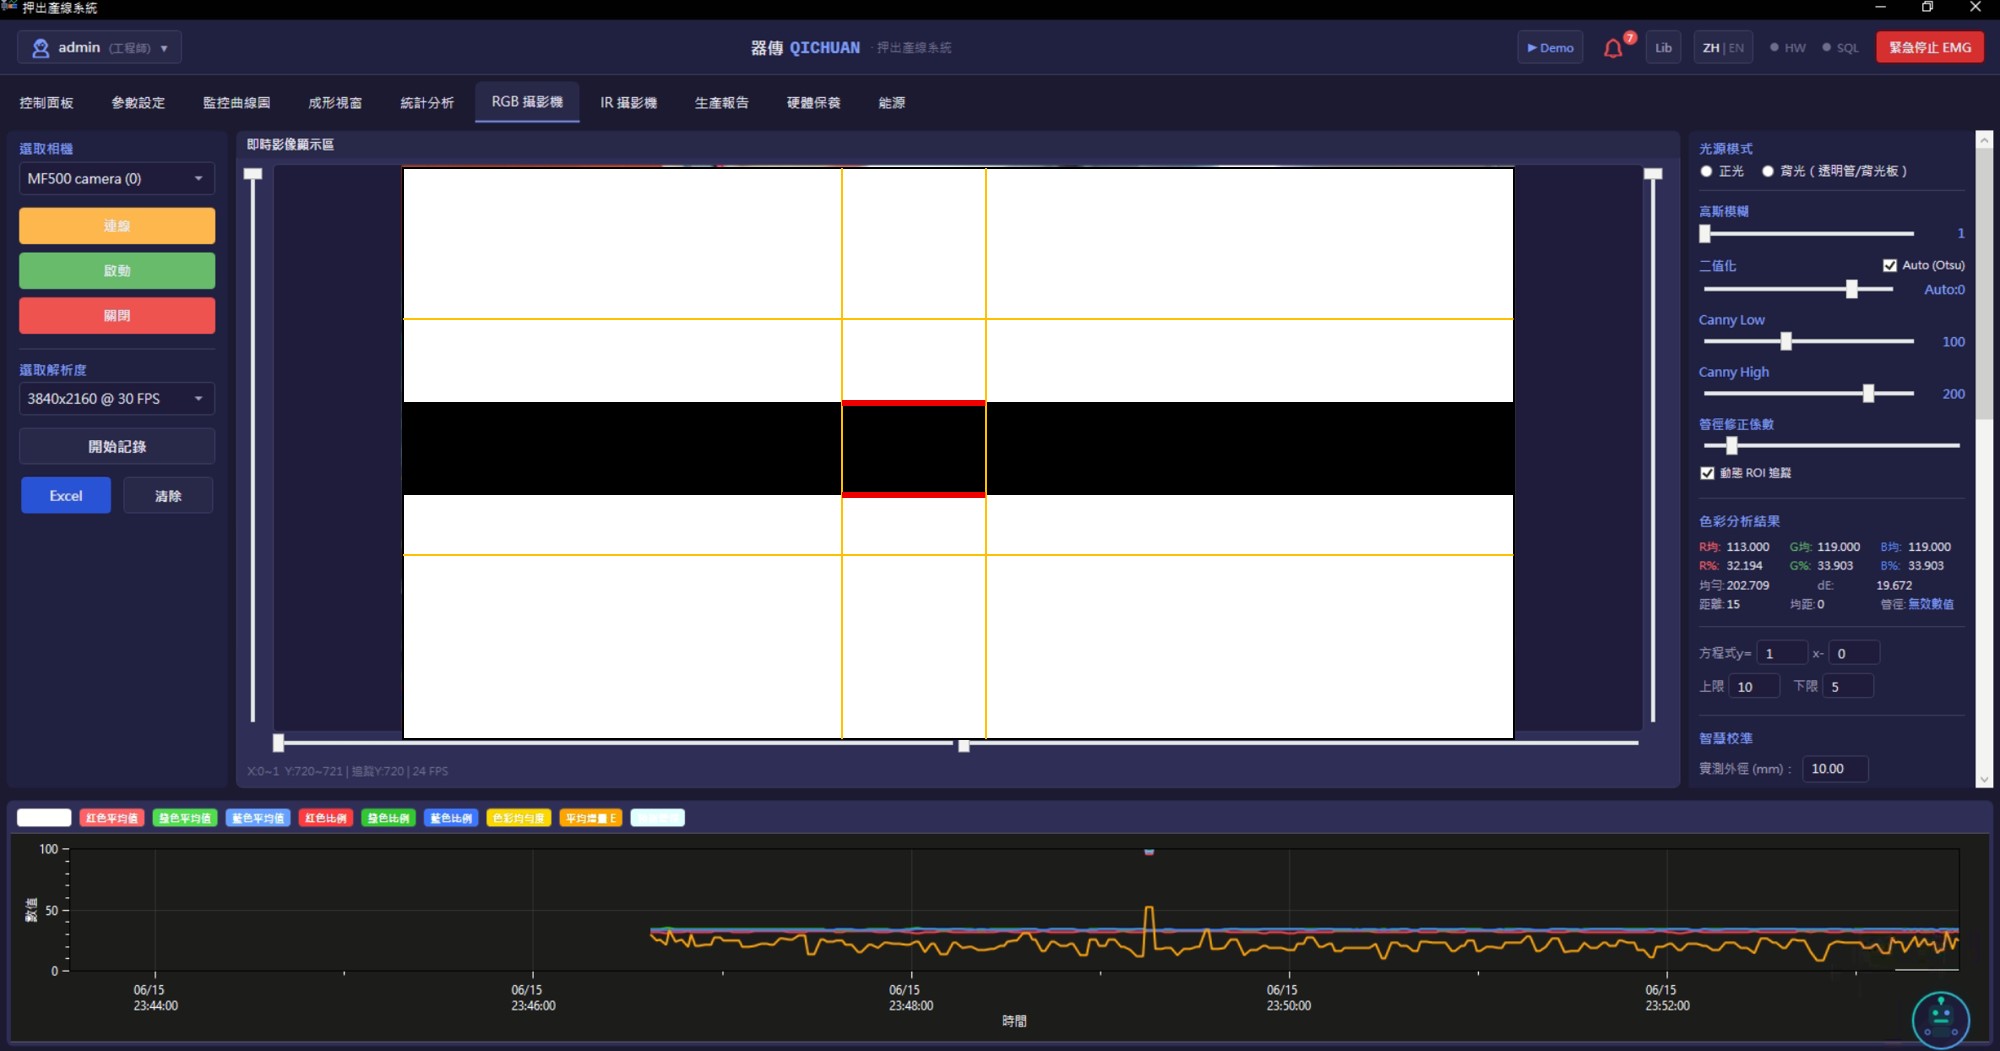
Task: Click the 緊急停止 EMG emergency stop button
Action: pos(1930,48)
